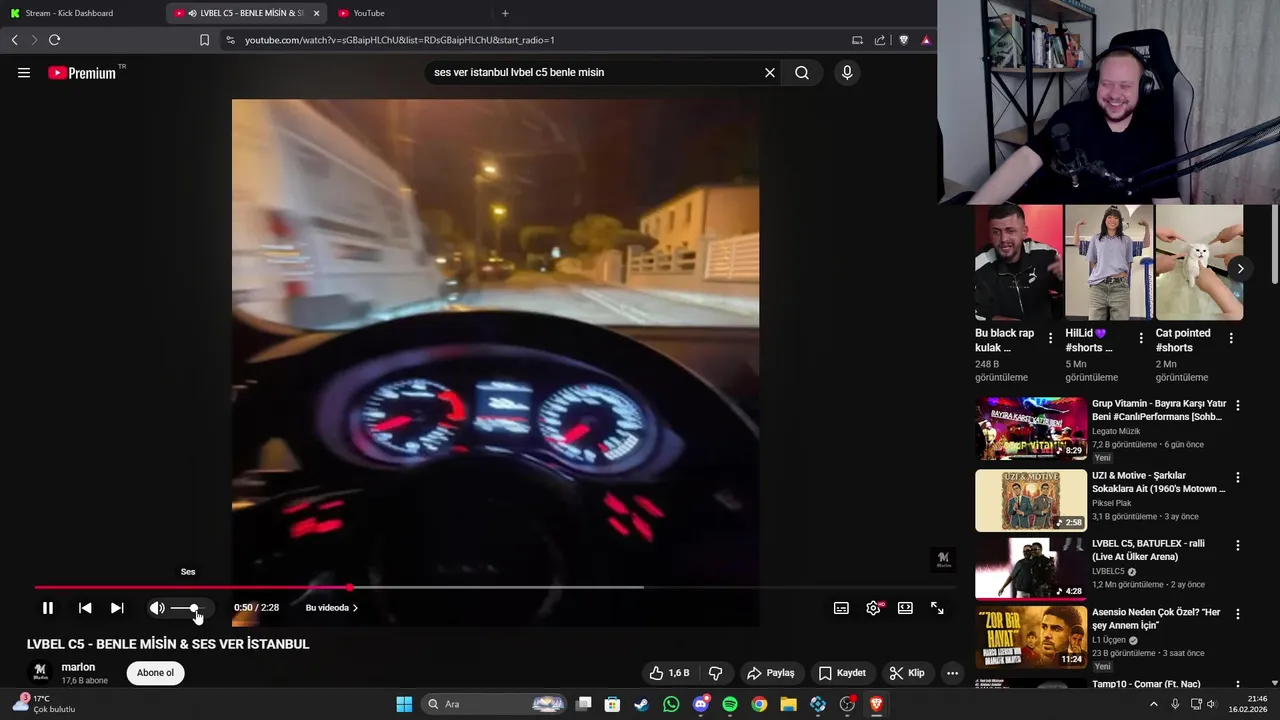Click the LVBEL C5 ralli video thumbnail
The height and width of the screenshot is (720, 1280).
point(1031,569)
